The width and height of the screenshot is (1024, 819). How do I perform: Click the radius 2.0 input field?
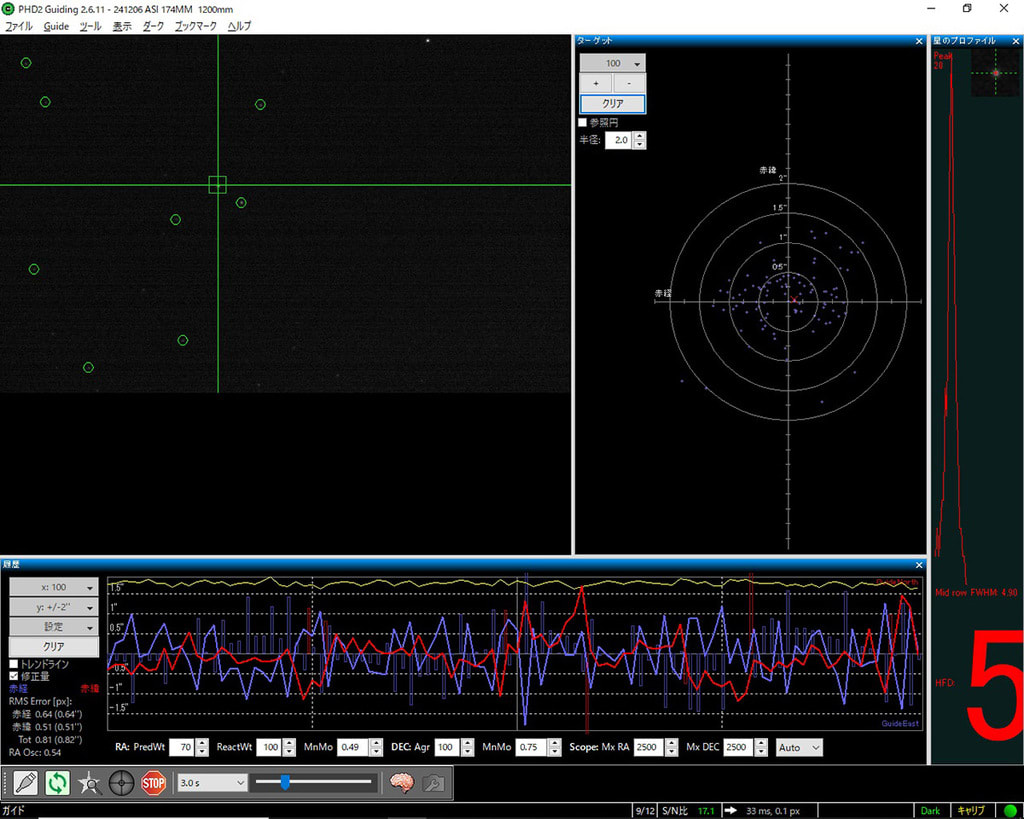[x=619, y=140]
